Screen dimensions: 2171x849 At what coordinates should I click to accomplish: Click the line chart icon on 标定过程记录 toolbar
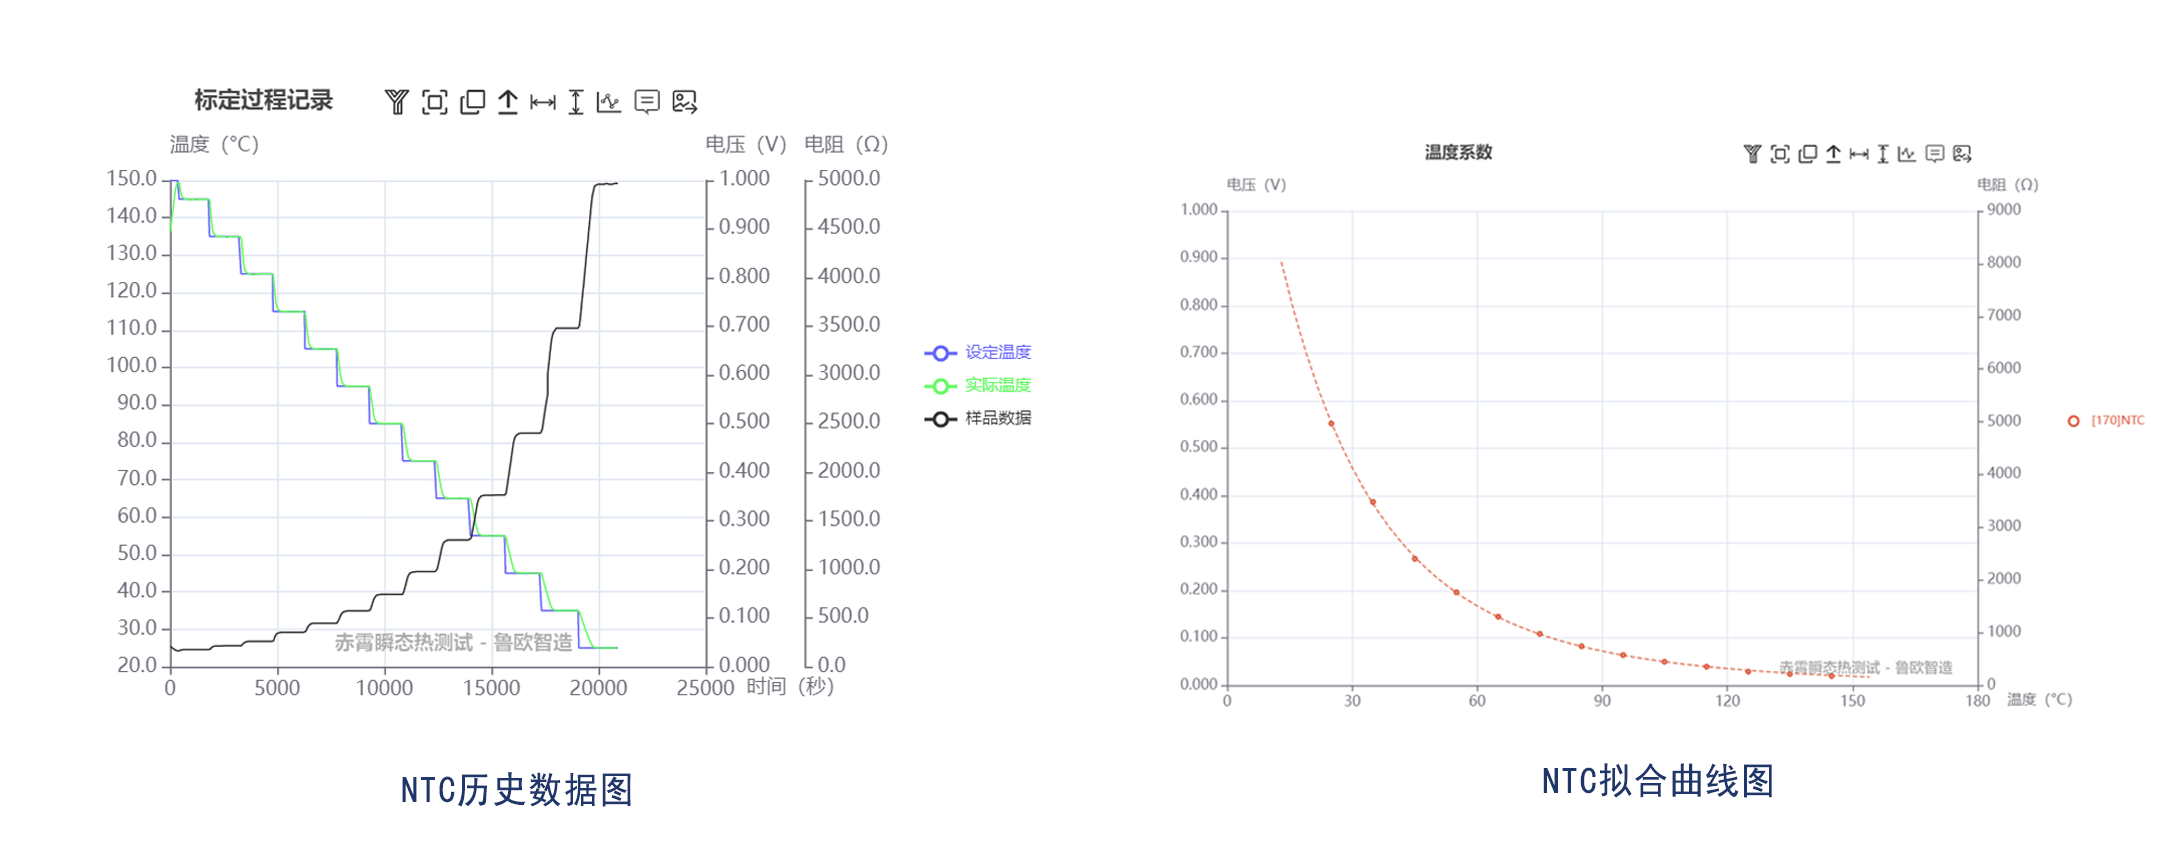click(x=609, y=102)
